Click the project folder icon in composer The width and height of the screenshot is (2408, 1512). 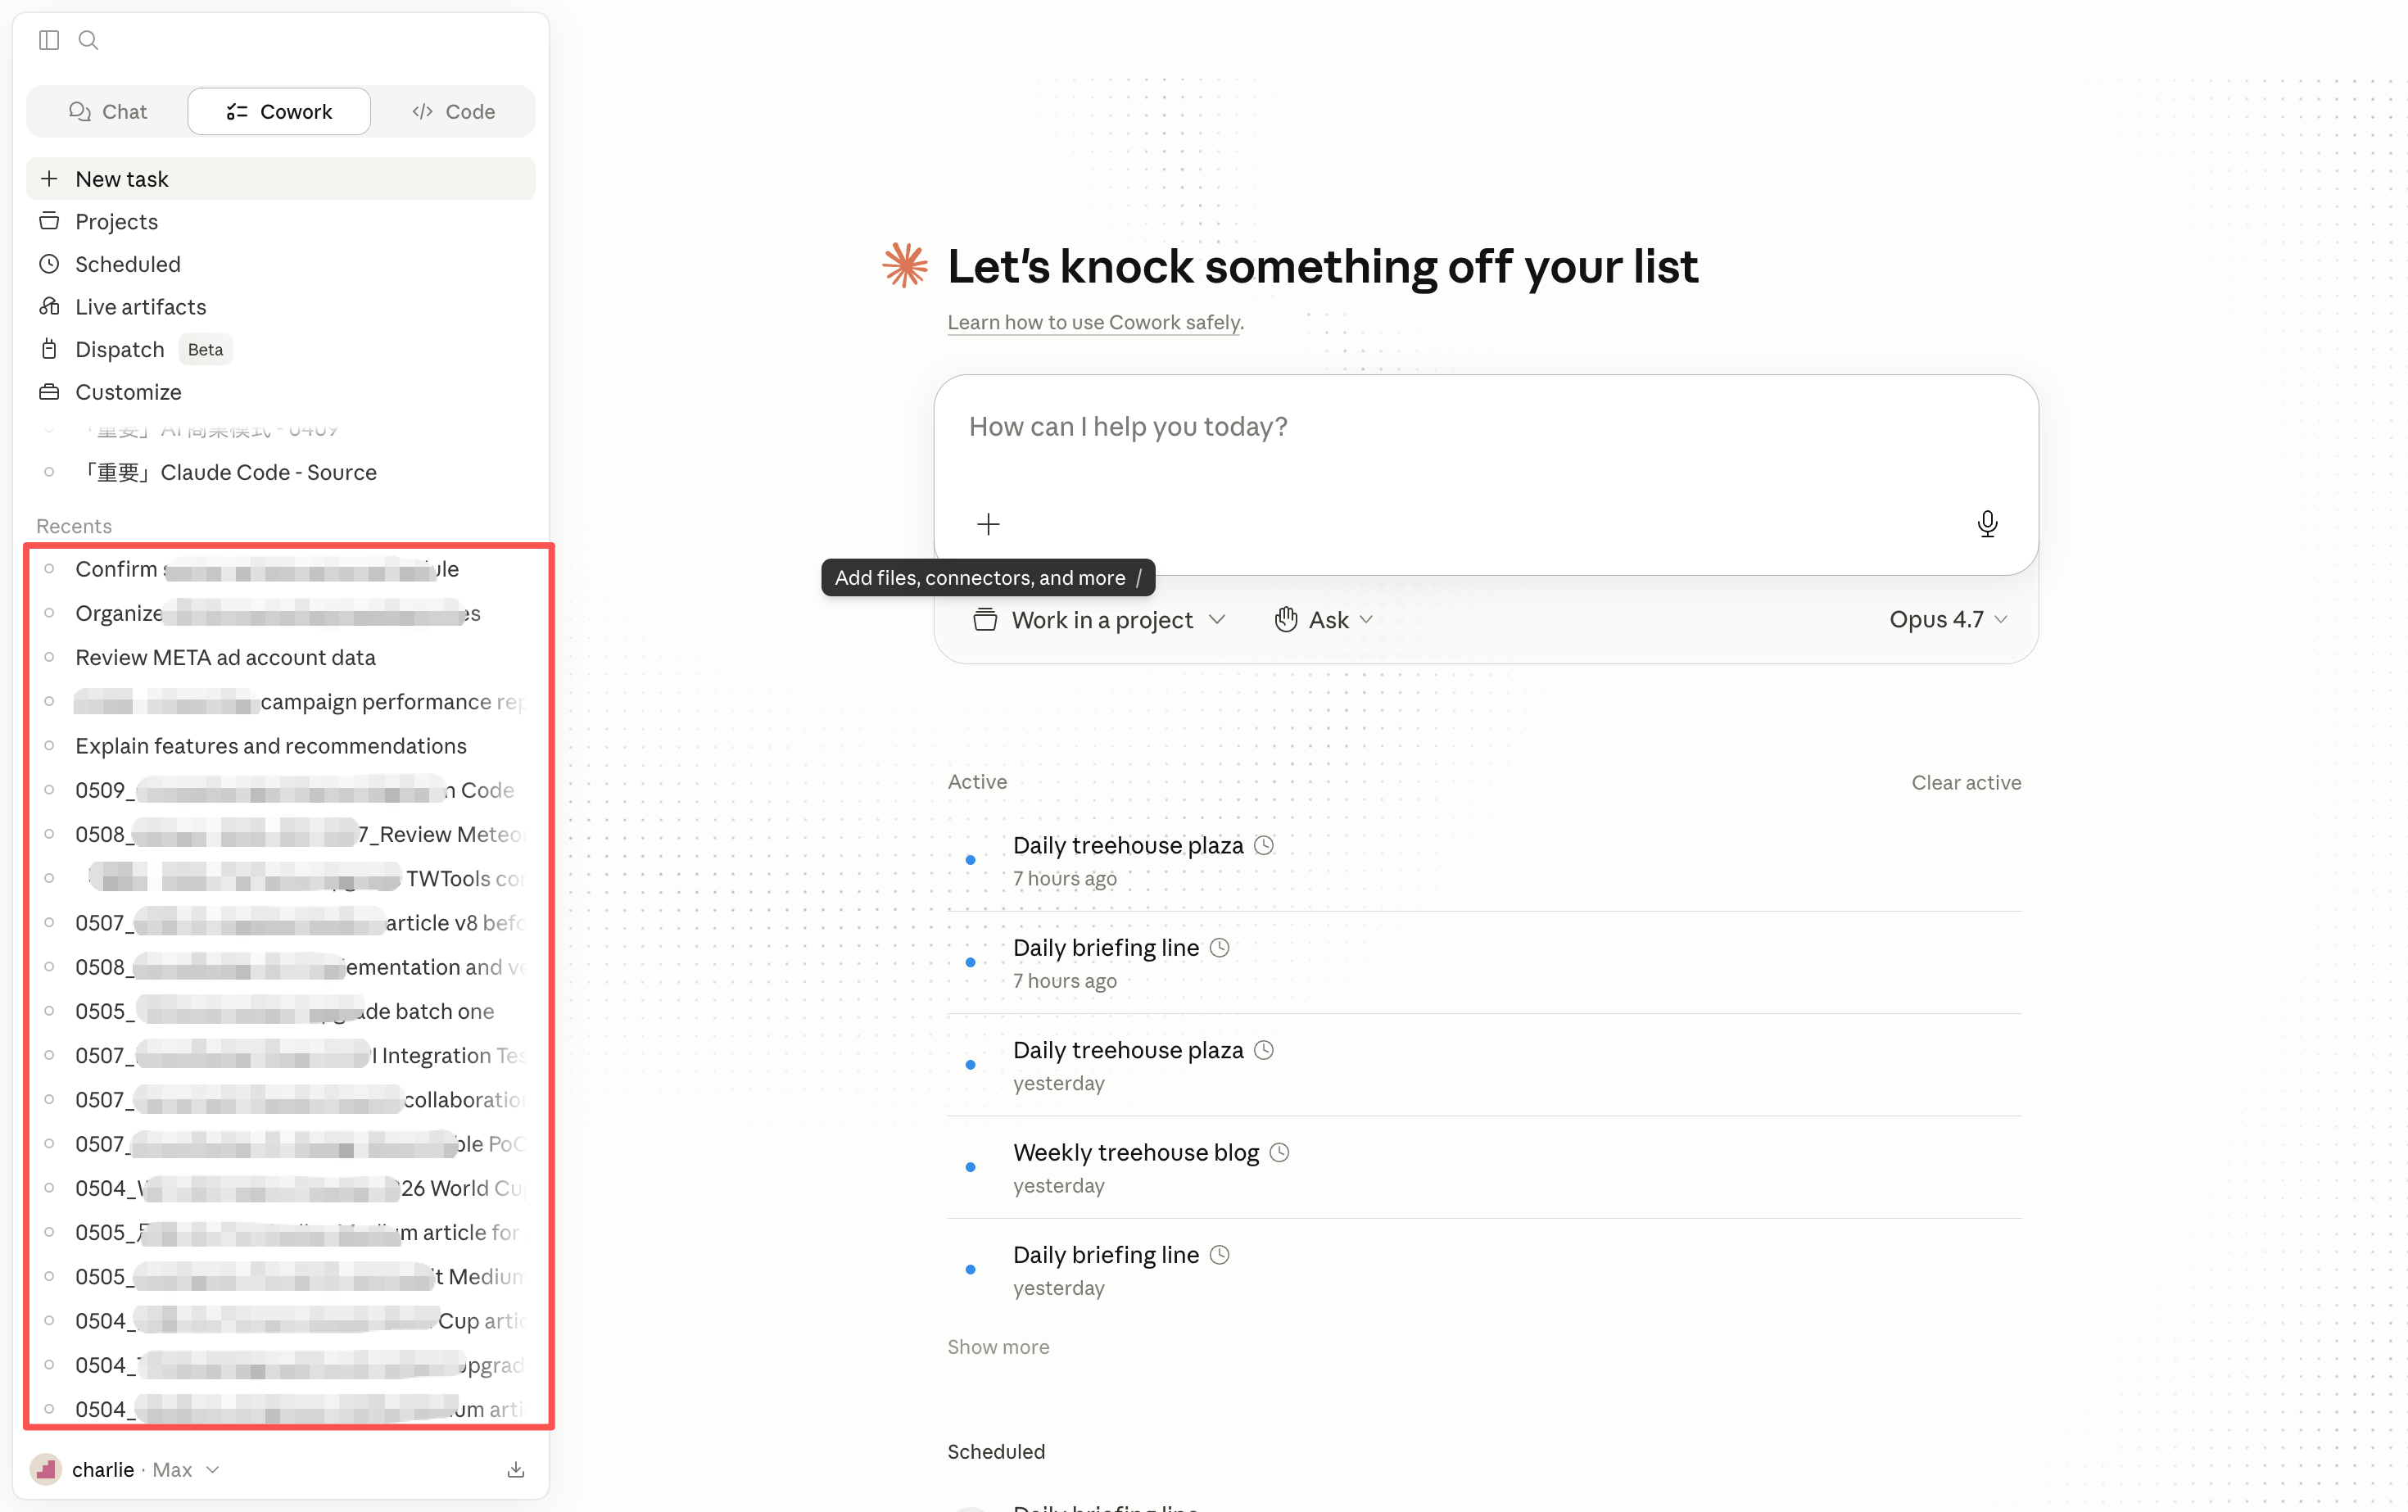[985, 620]
